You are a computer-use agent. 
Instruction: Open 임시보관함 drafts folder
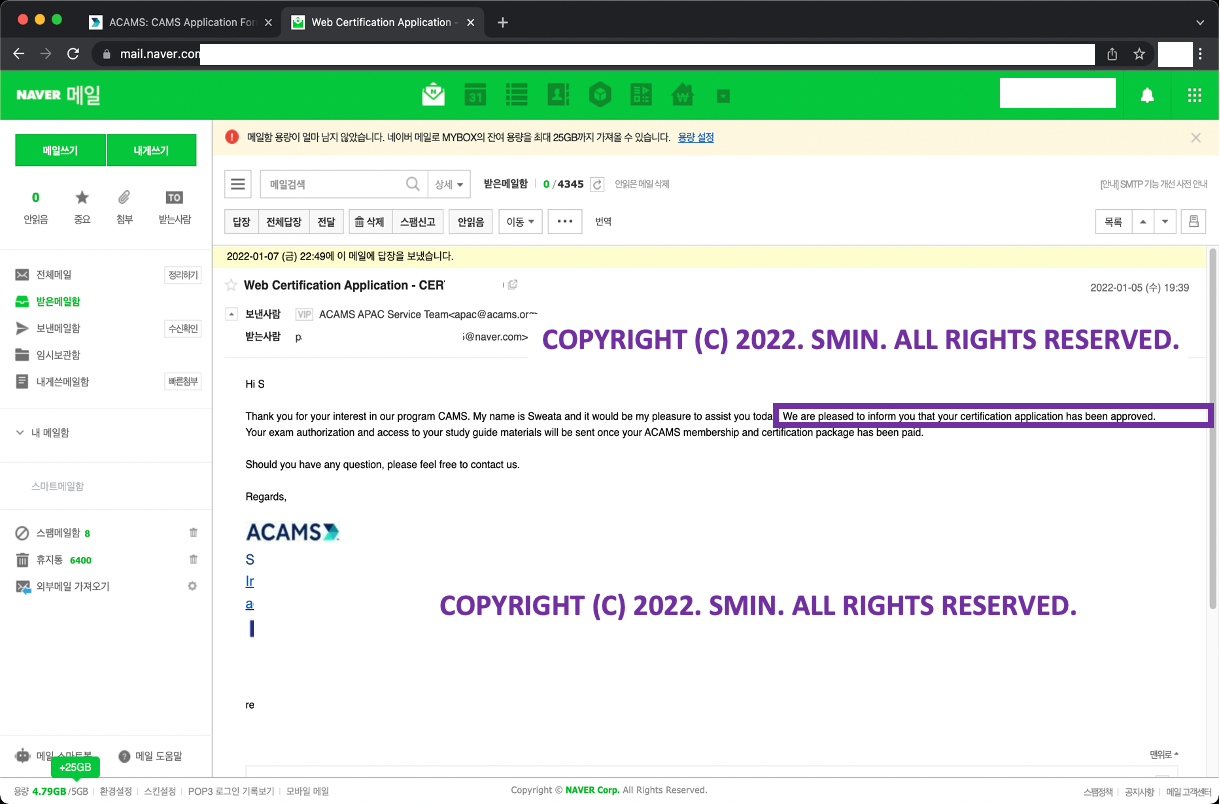click(x=58, y=355)
